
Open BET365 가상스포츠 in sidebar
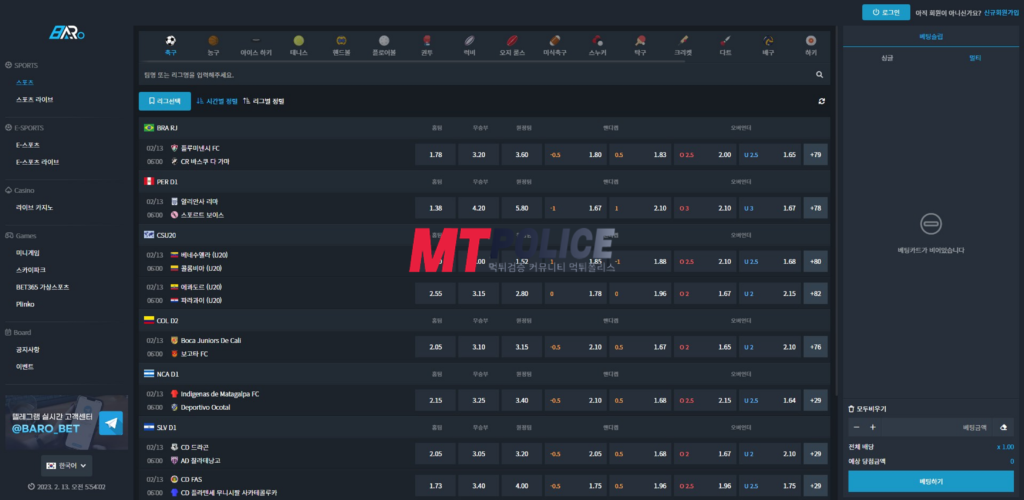coord(42,287)
